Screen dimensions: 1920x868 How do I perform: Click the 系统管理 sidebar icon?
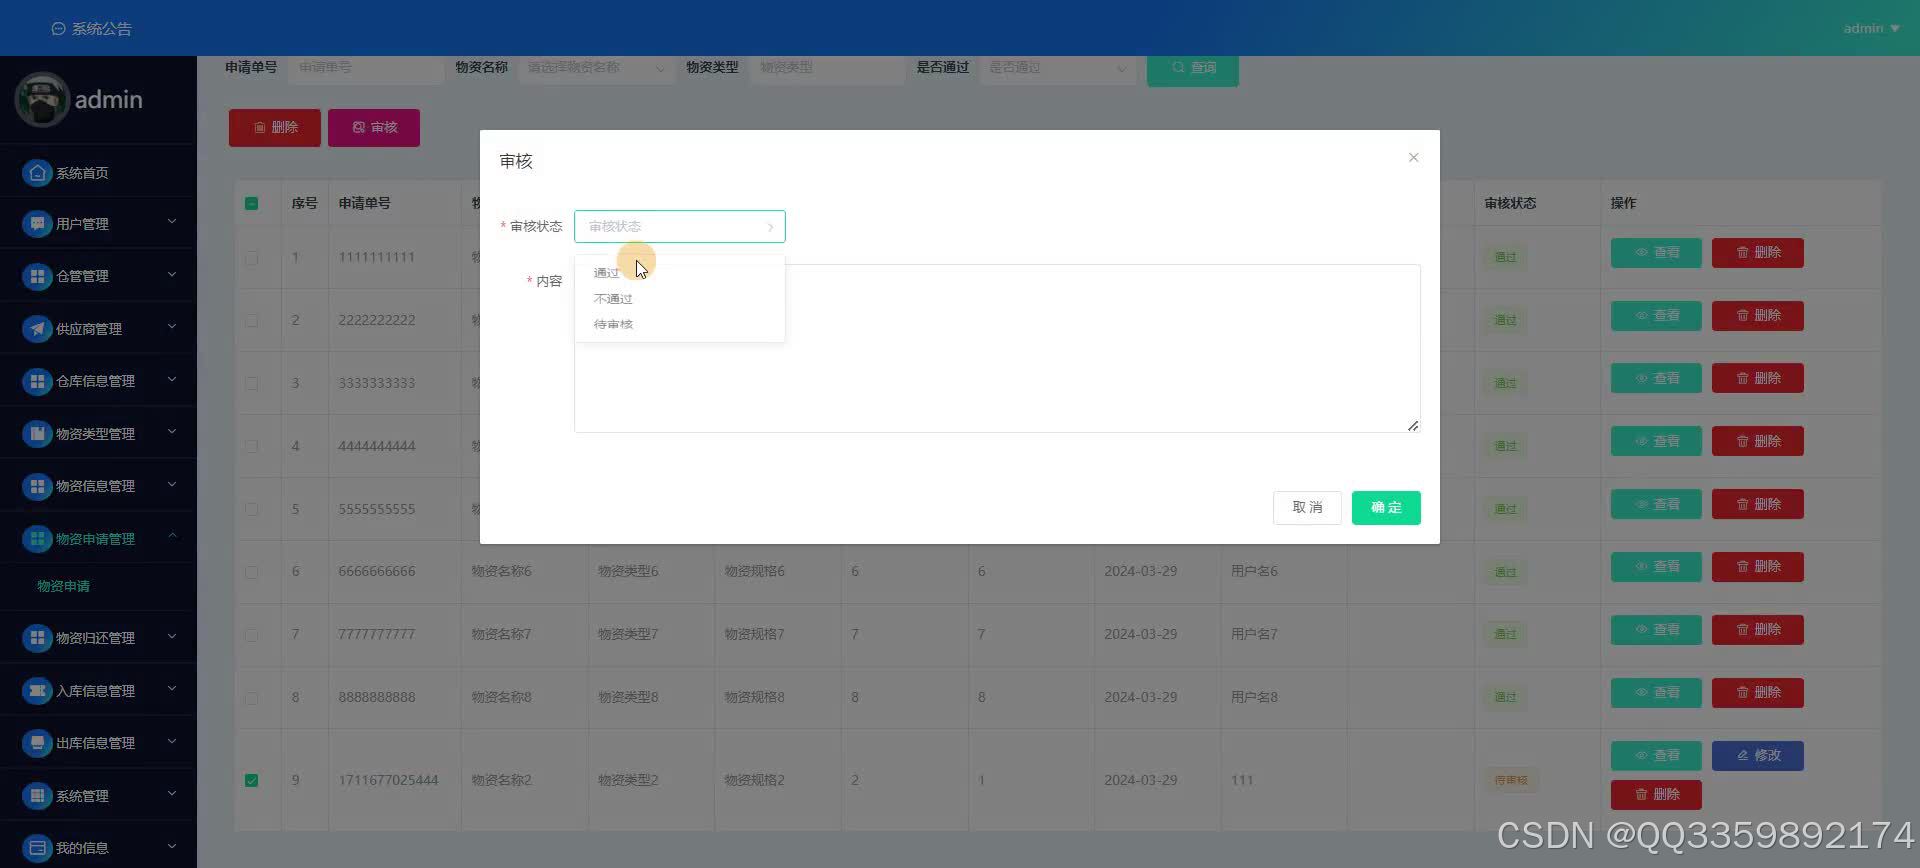pos(37,796)
